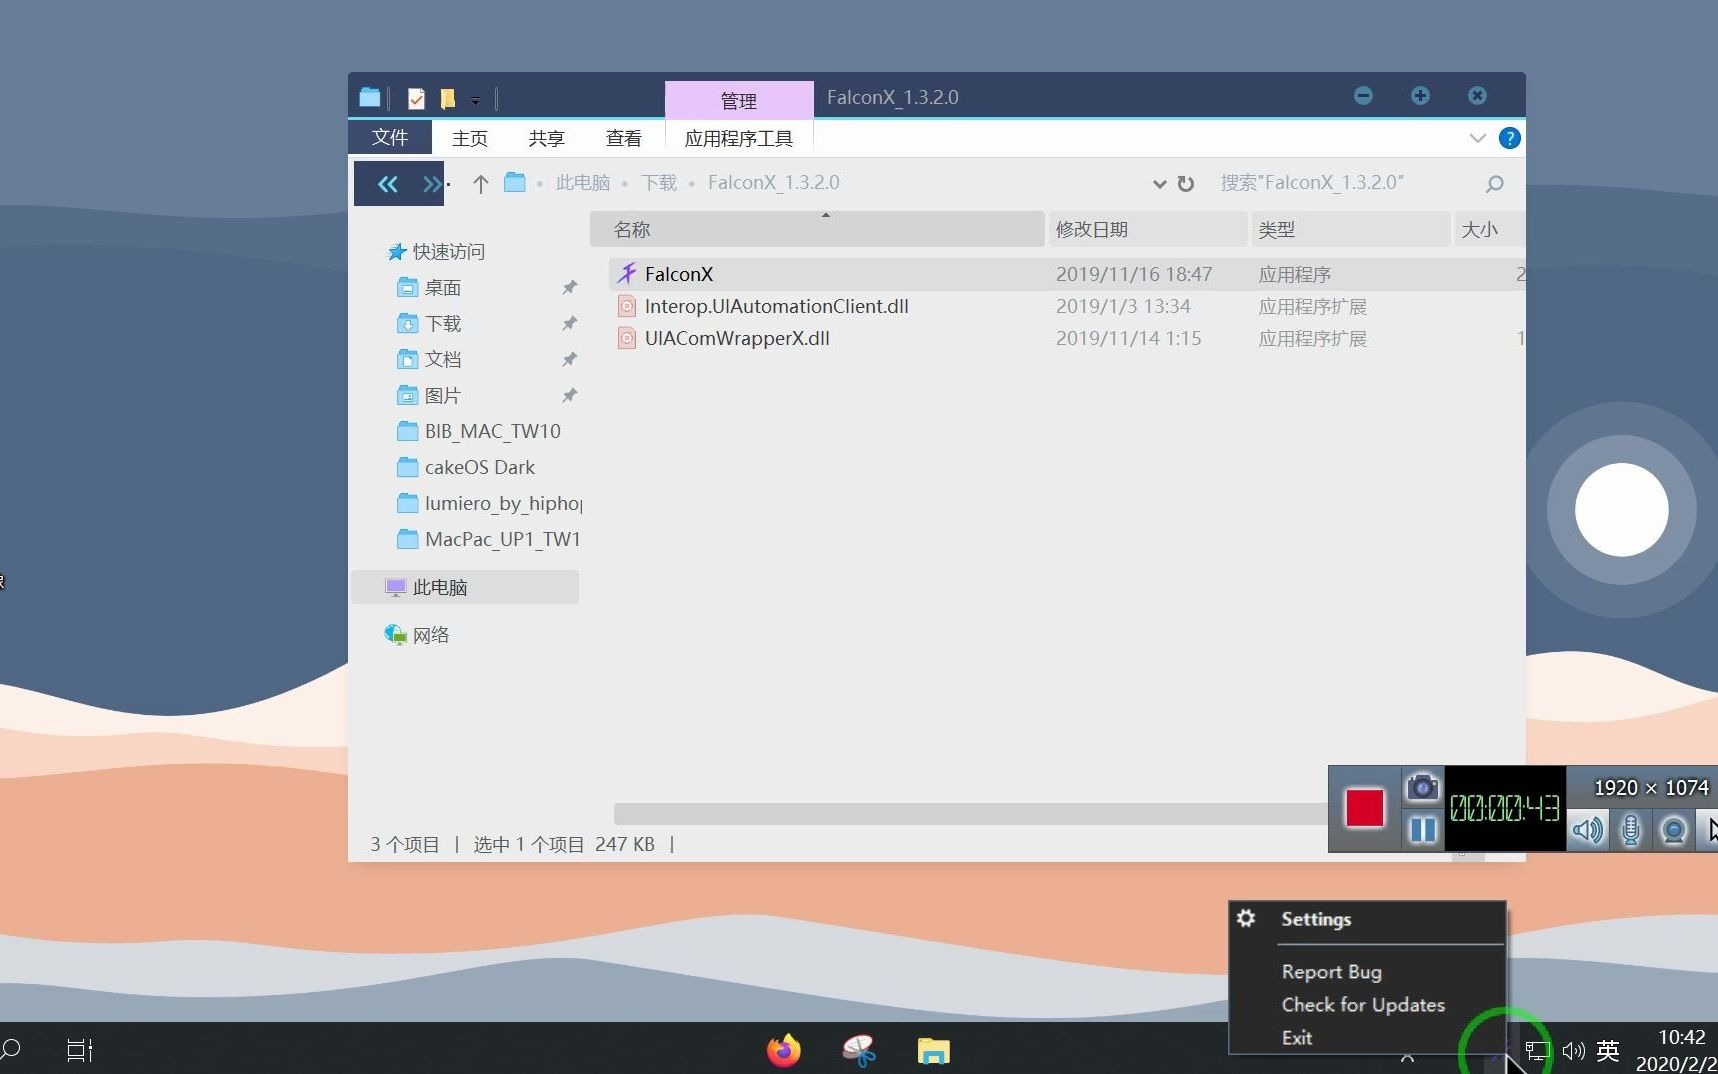Toggle system audio in the recorder bar
Viewport: 1718px width, 1074px height.
(x=1587, y=830)
